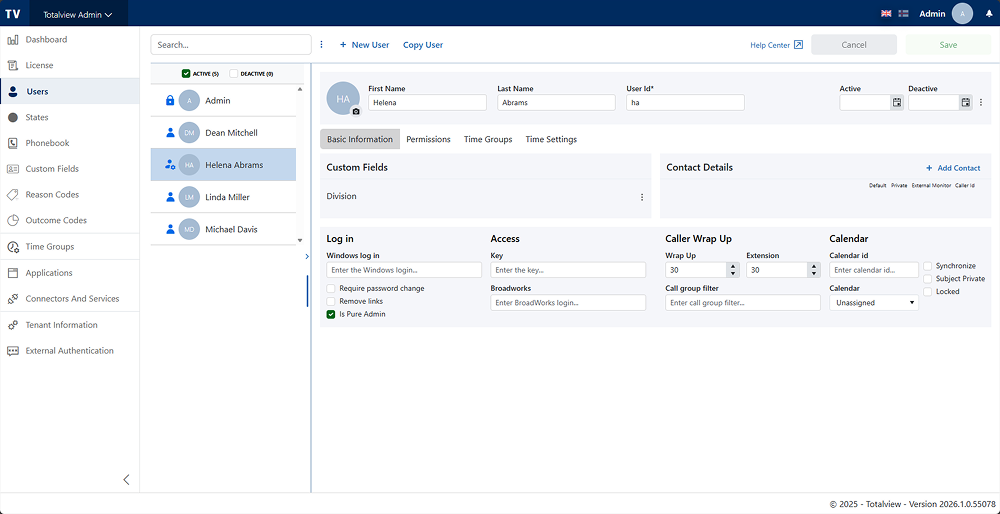The height and width of the screenshot is (514, 1000).
Task: Select Michael Davis in the user list
Action: pyautogui.click(x=223, y=229)
